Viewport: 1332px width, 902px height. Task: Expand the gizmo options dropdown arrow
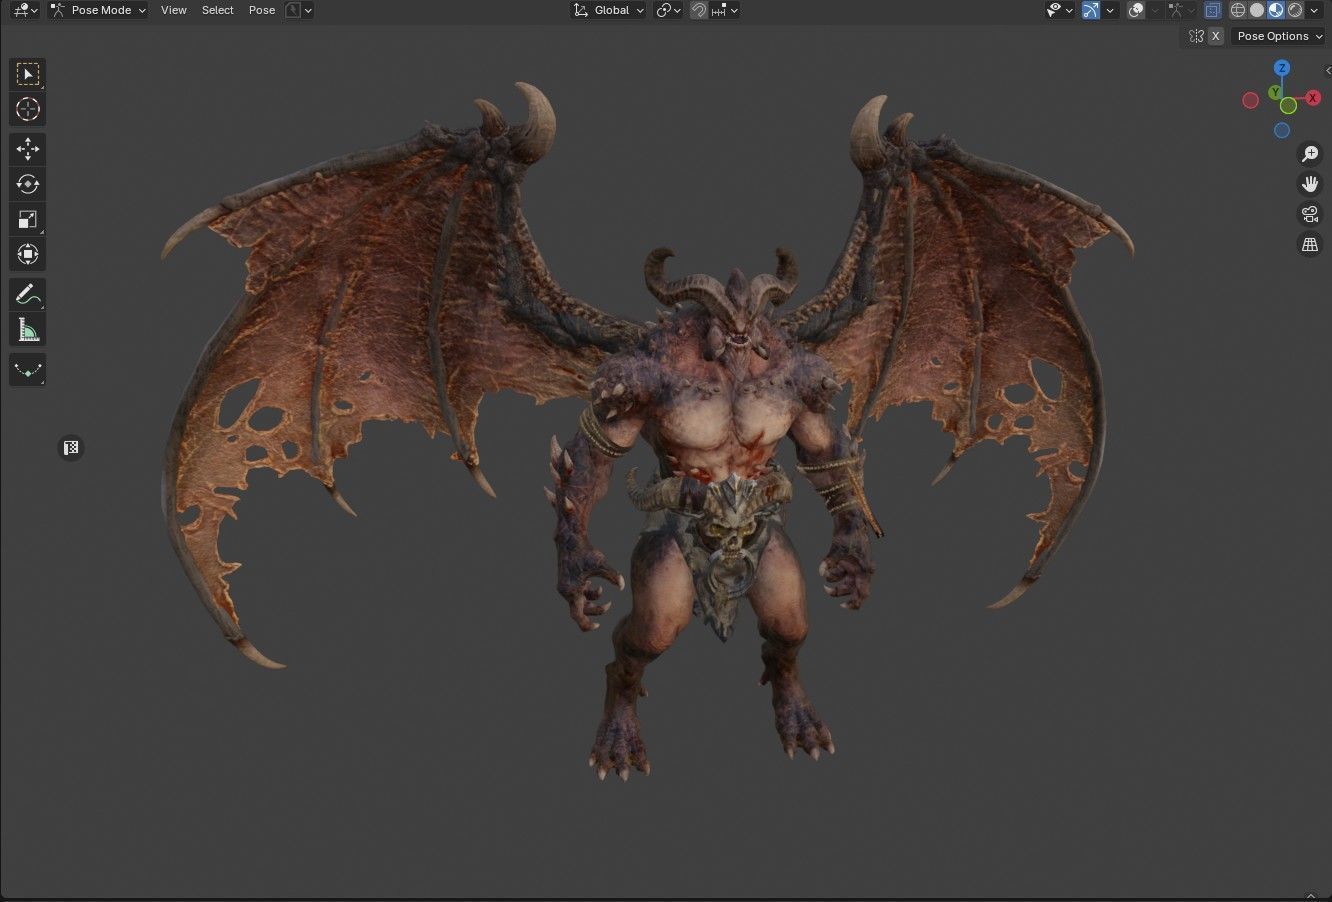tap(1110, 10)
